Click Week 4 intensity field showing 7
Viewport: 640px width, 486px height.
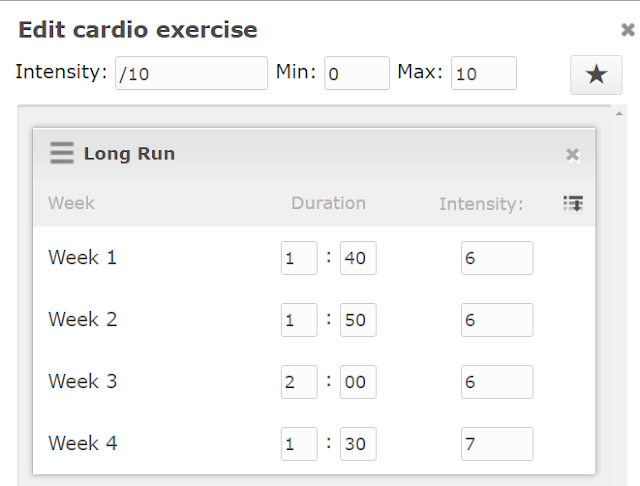coord(497,444)
